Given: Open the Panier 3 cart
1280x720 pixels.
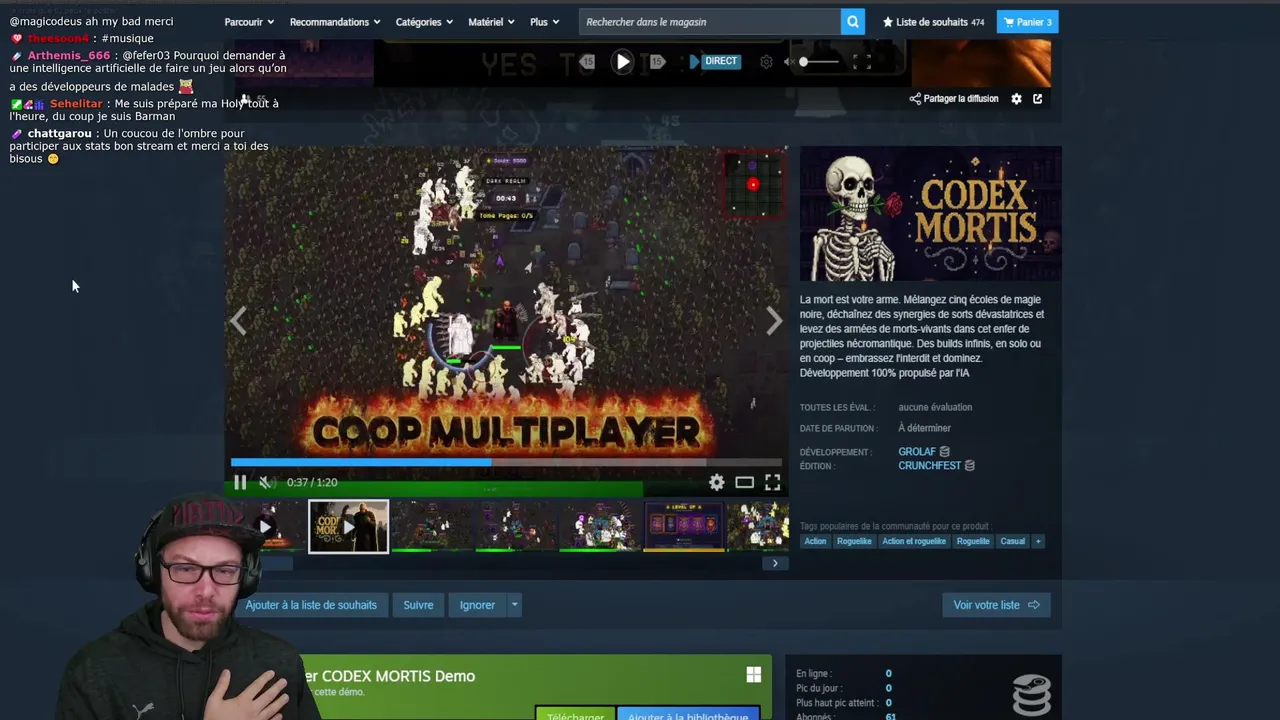Looking at the screenshot, I should 1027,22.
